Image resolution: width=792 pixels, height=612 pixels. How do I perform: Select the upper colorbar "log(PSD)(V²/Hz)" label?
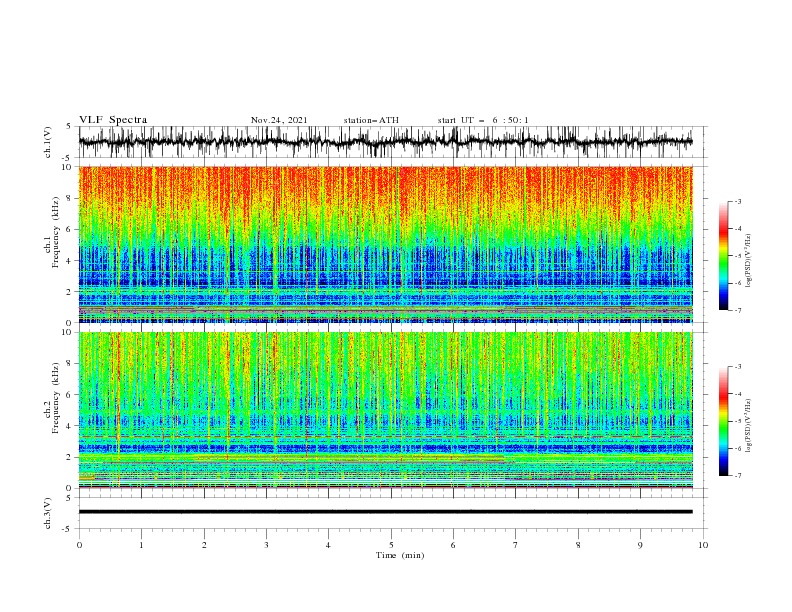(x=748, y=263)
